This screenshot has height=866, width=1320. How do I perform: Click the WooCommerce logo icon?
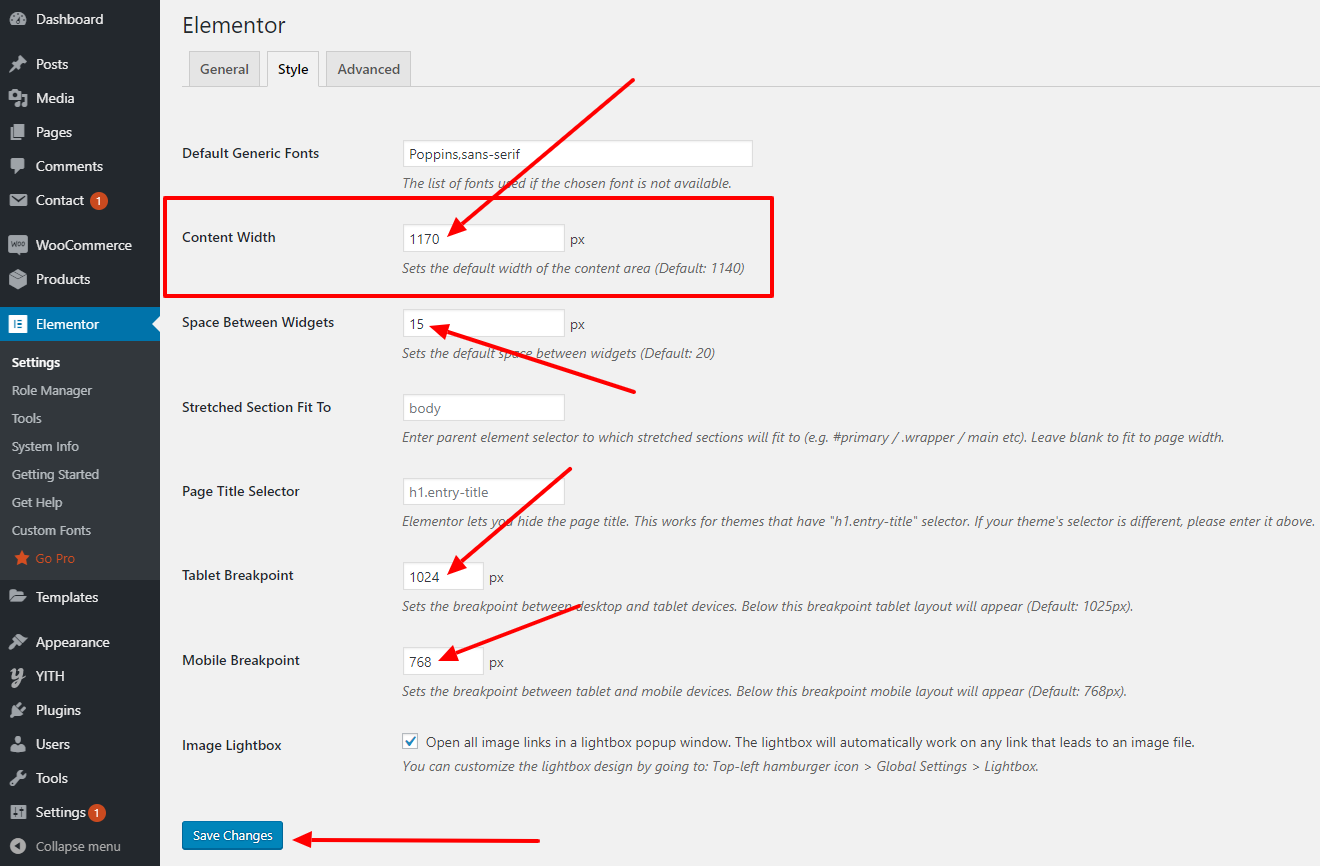(18, 245)
